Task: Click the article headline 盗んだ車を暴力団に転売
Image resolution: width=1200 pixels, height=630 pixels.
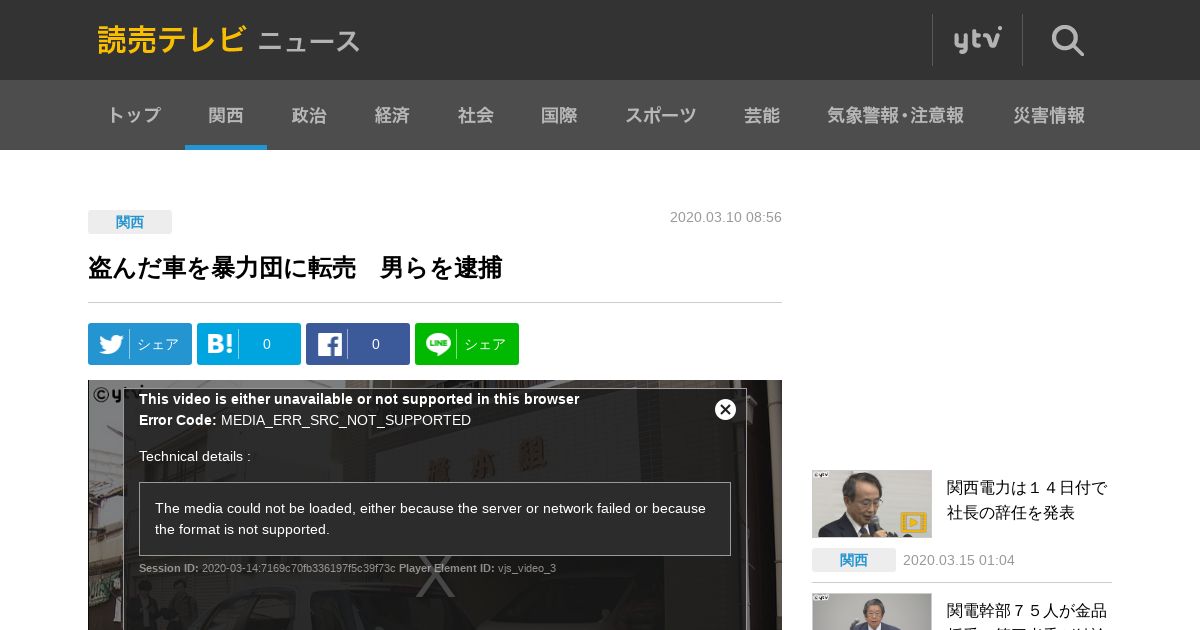Action: tap(295, 268)
